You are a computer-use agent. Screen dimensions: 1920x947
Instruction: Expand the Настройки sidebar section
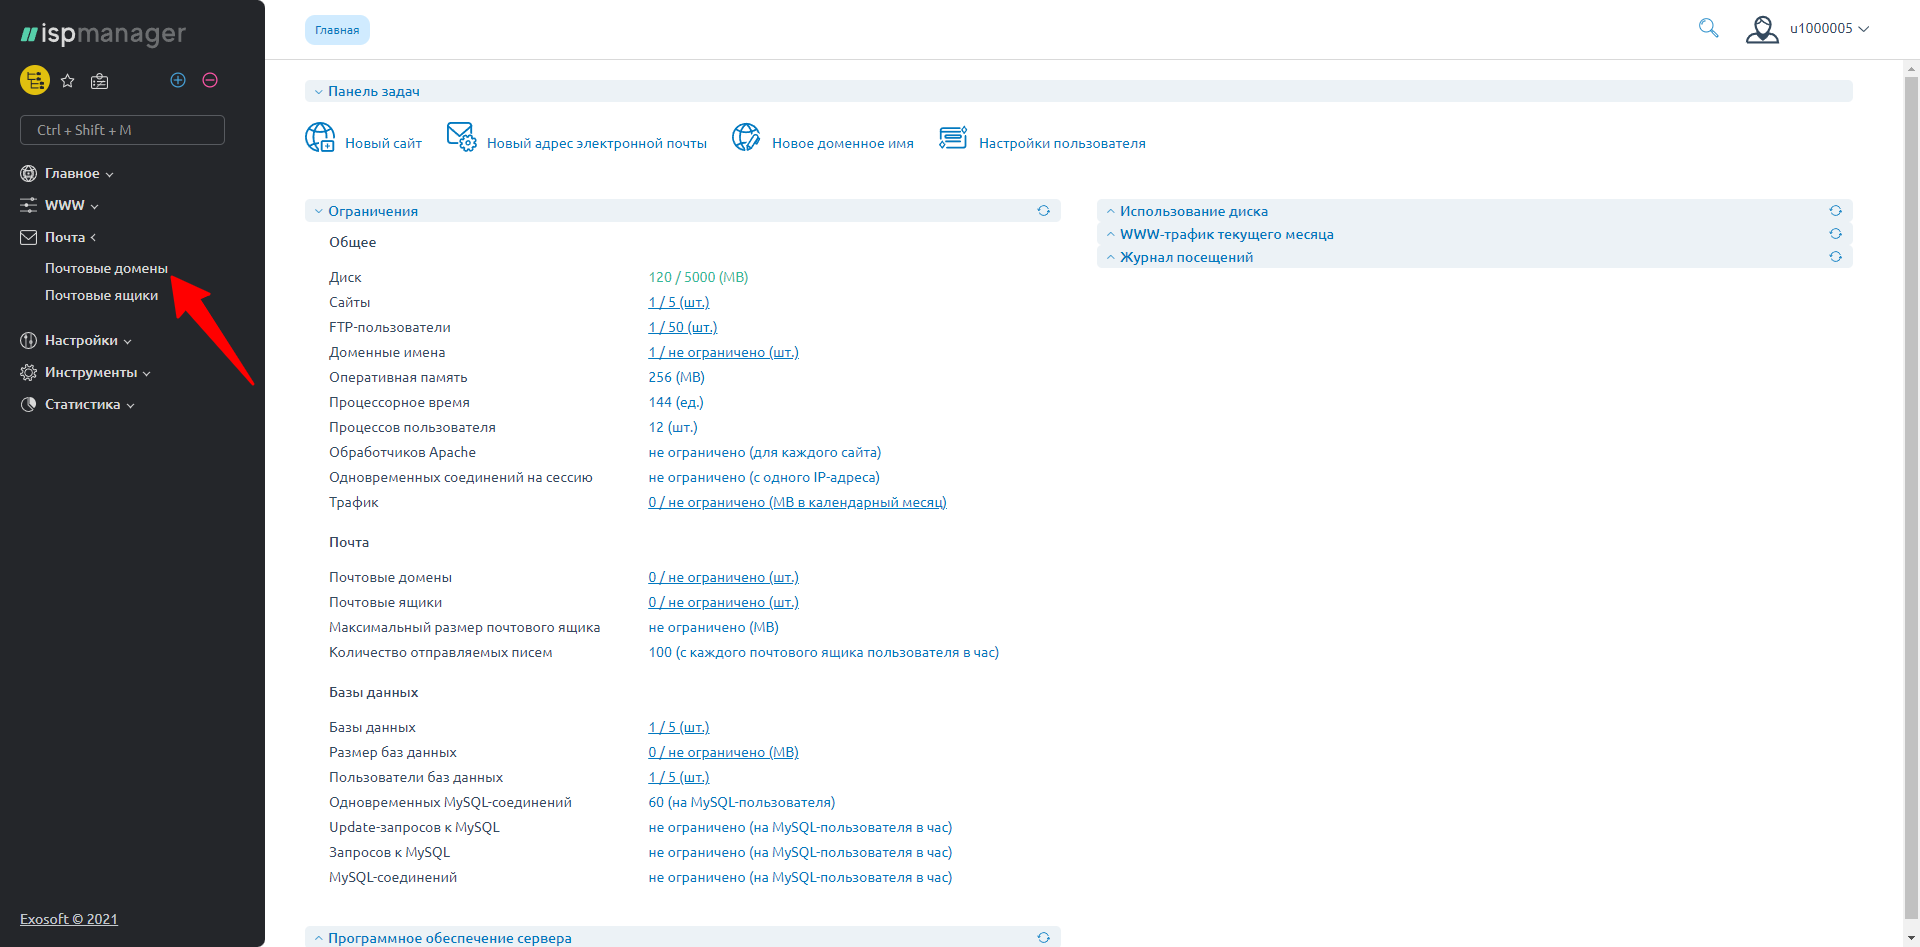[81, 341]
